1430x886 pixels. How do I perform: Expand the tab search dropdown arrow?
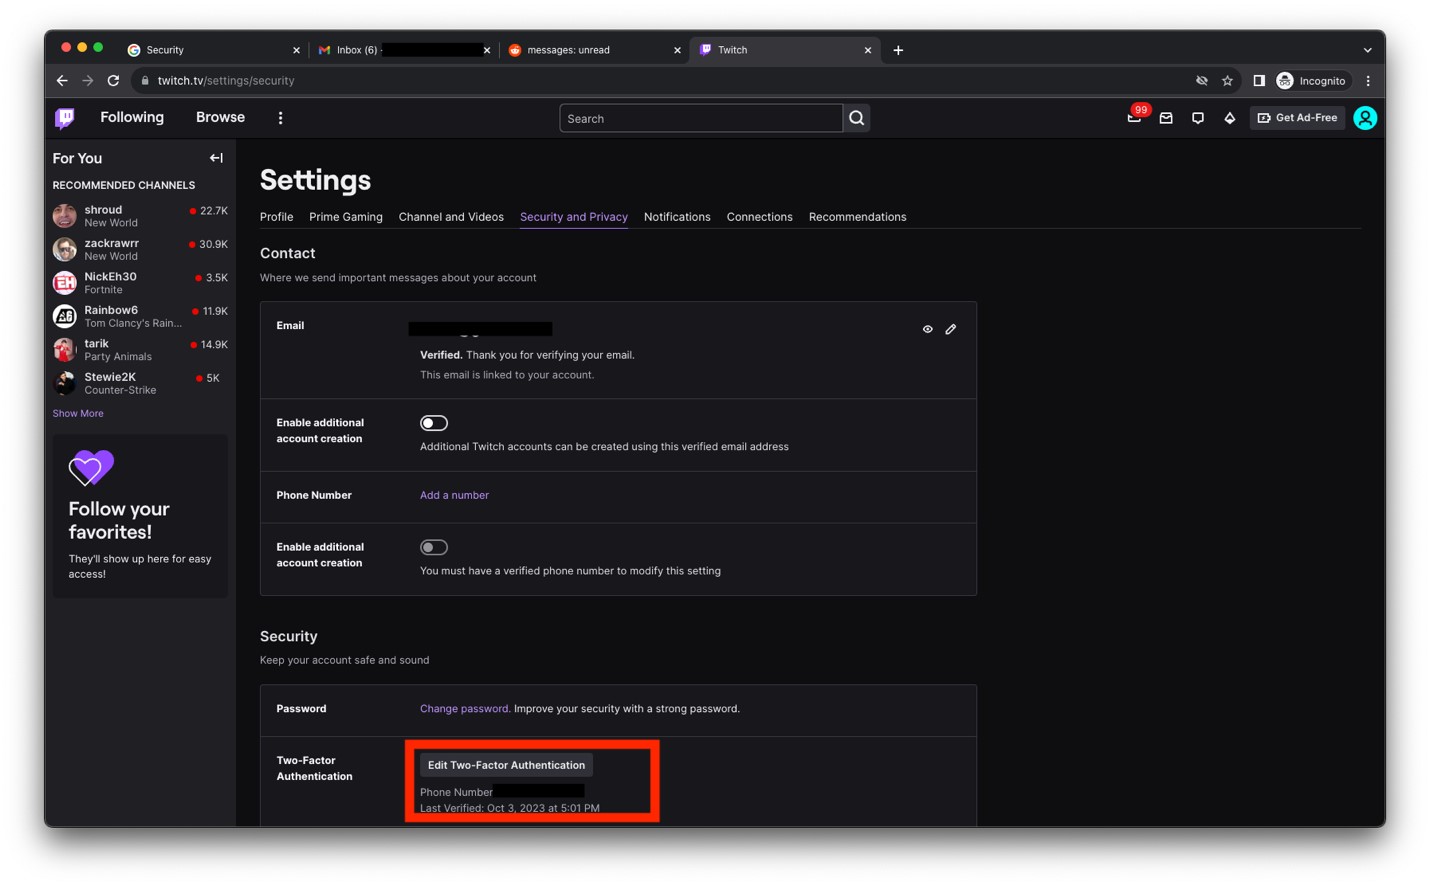[1367, 50]
